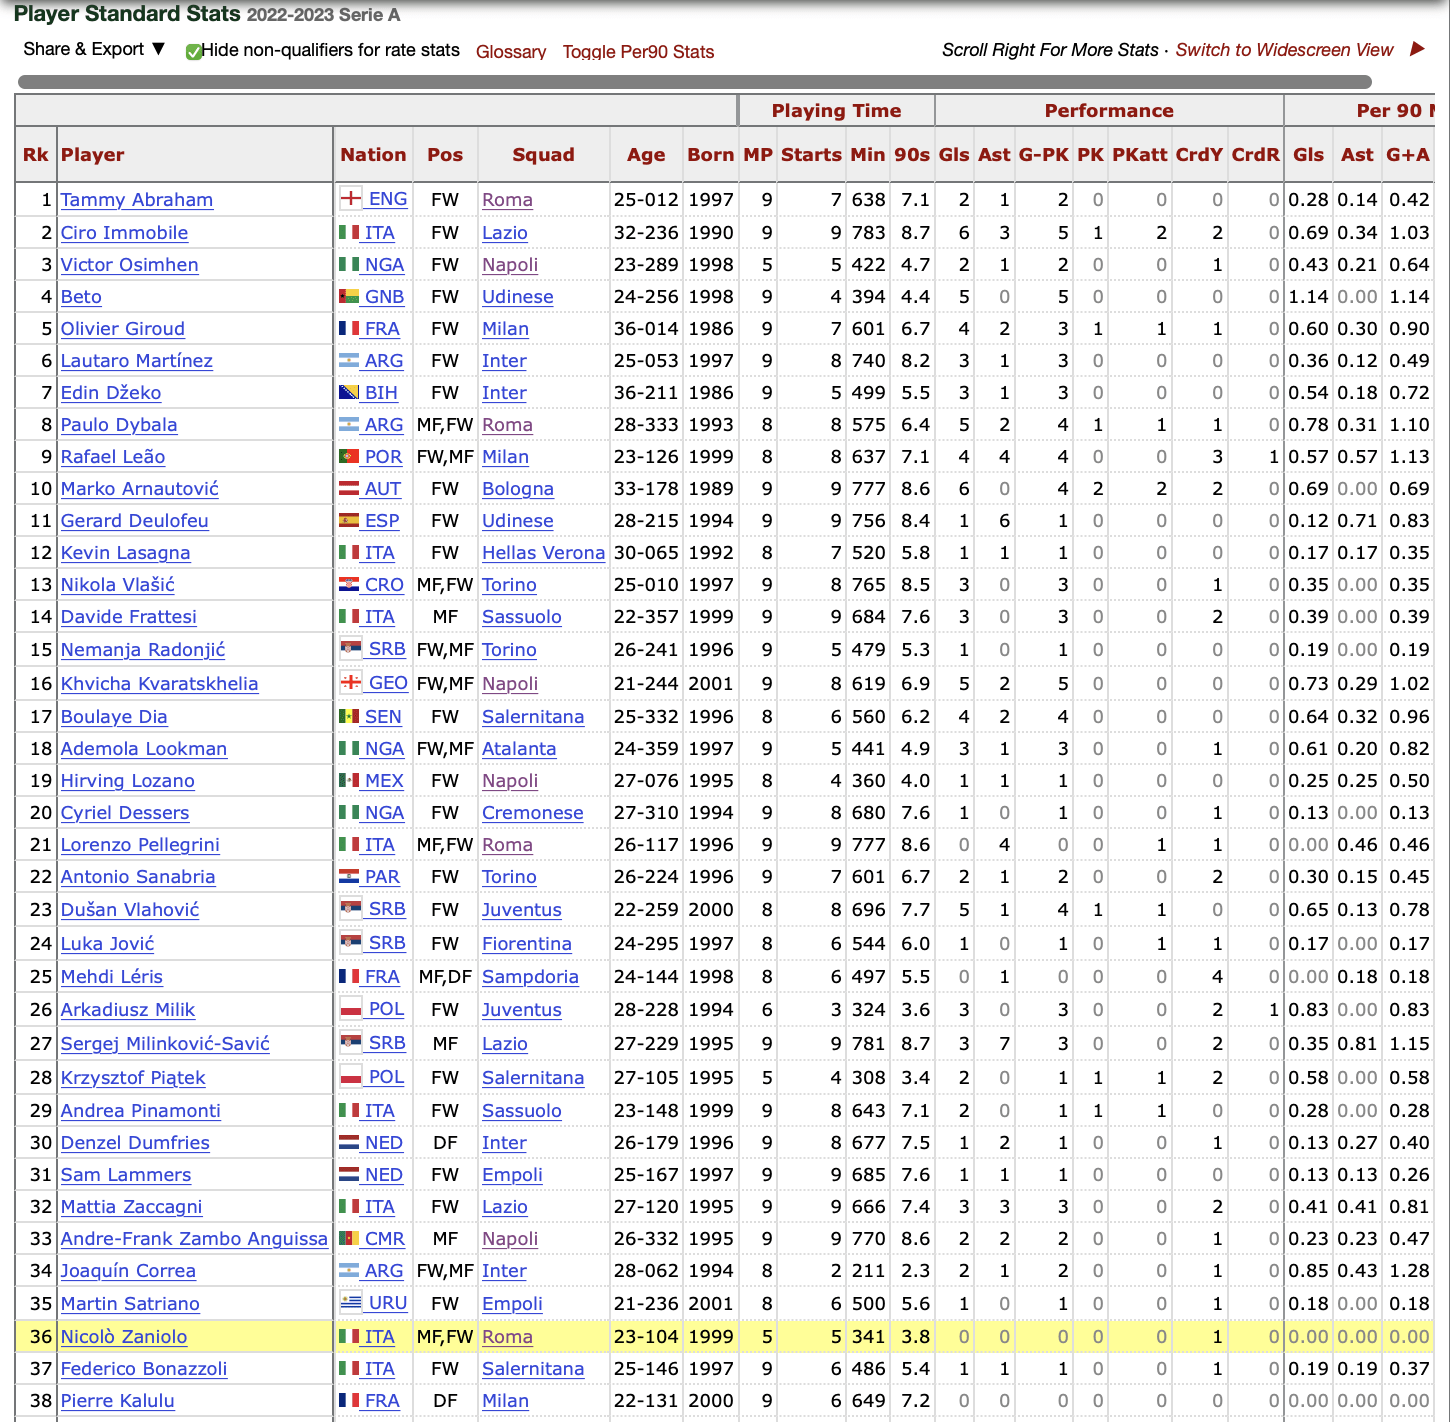
Task: Open the Glossary link
Action: click(510, 52)
